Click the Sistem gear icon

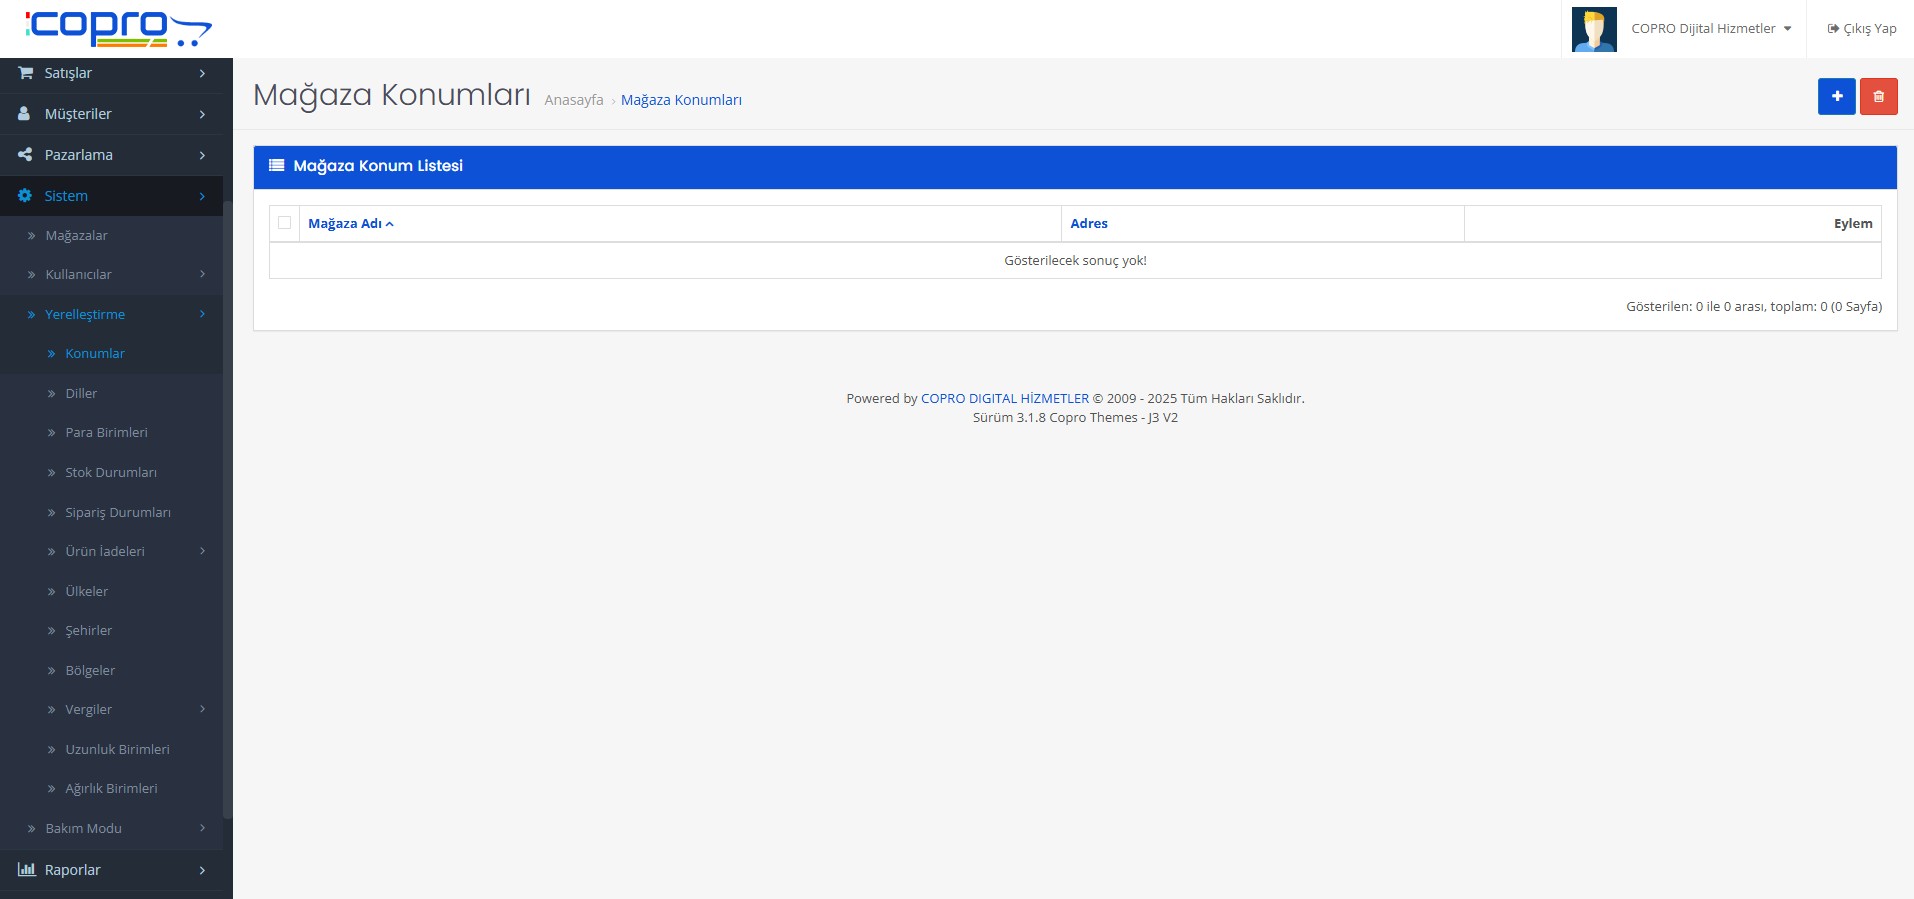point(25,196)
